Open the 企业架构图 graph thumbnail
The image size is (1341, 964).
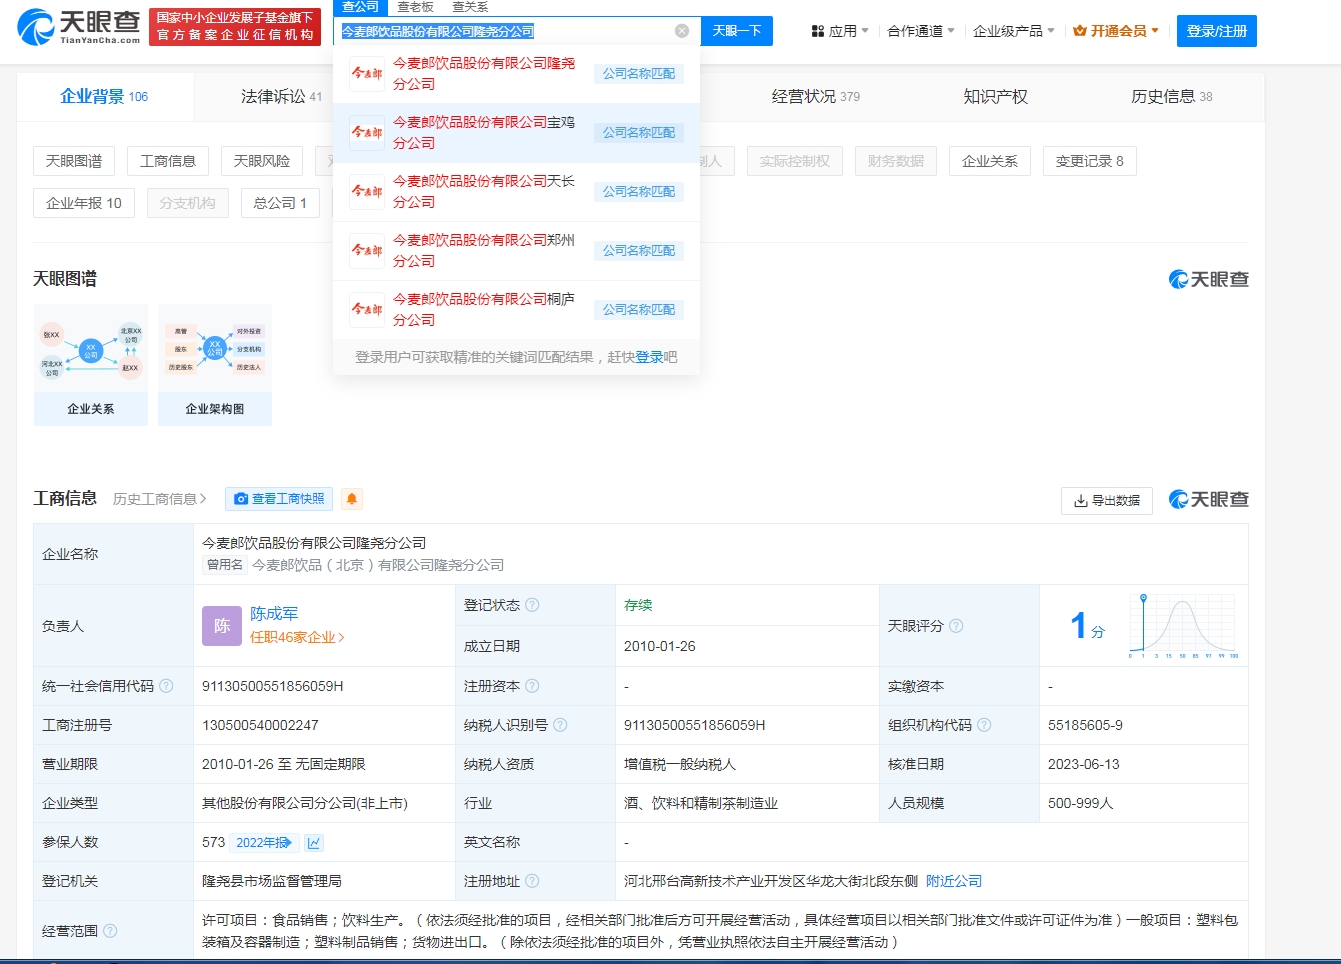[x=215, y=365]
